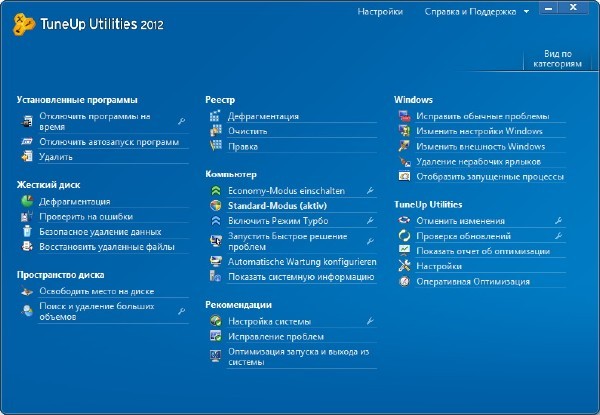Click 'Исправить обычные проблемы' link
Screen dimensions: 600x415
(x=483, y=116)
